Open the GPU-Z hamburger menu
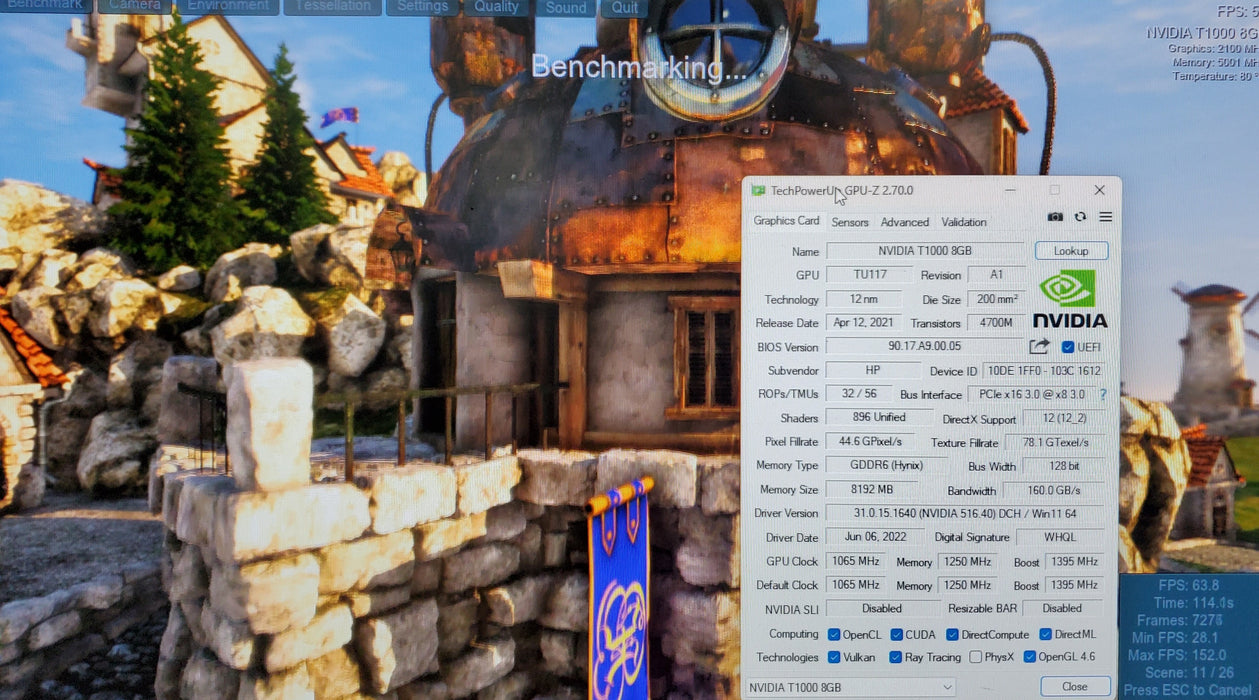 pos(1105,217)
